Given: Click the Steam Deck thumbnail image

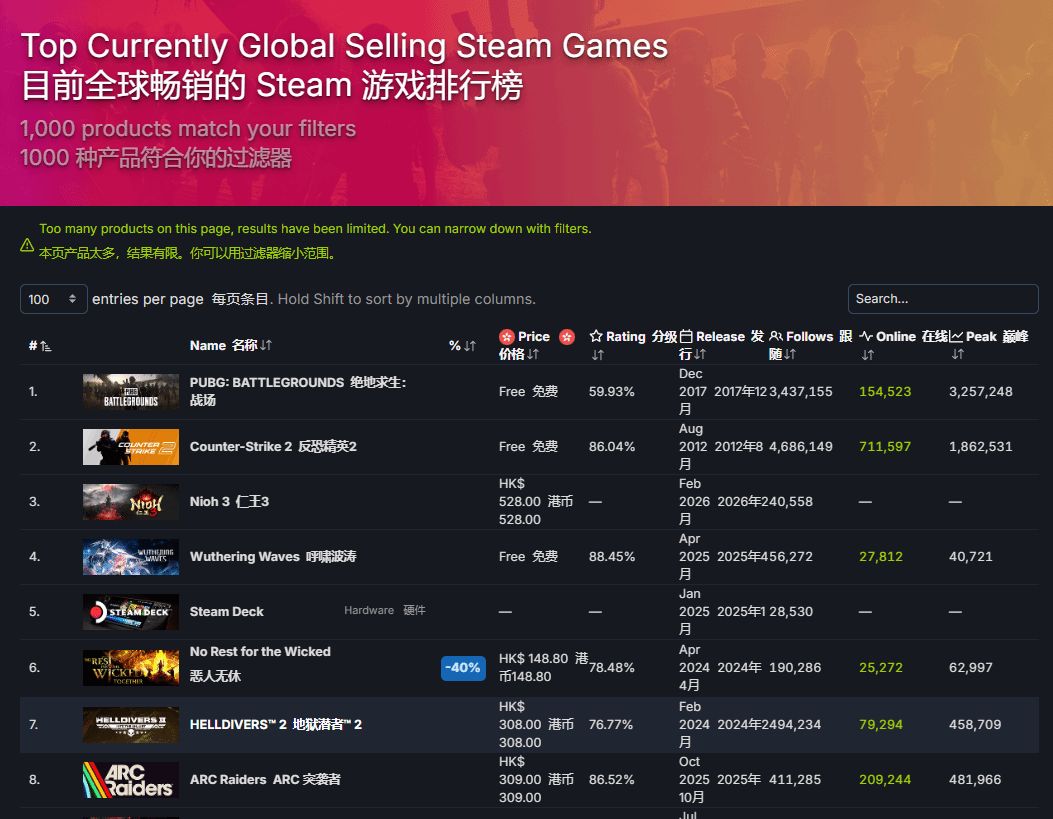Looking at the screenshot, I should click(131, 612).
